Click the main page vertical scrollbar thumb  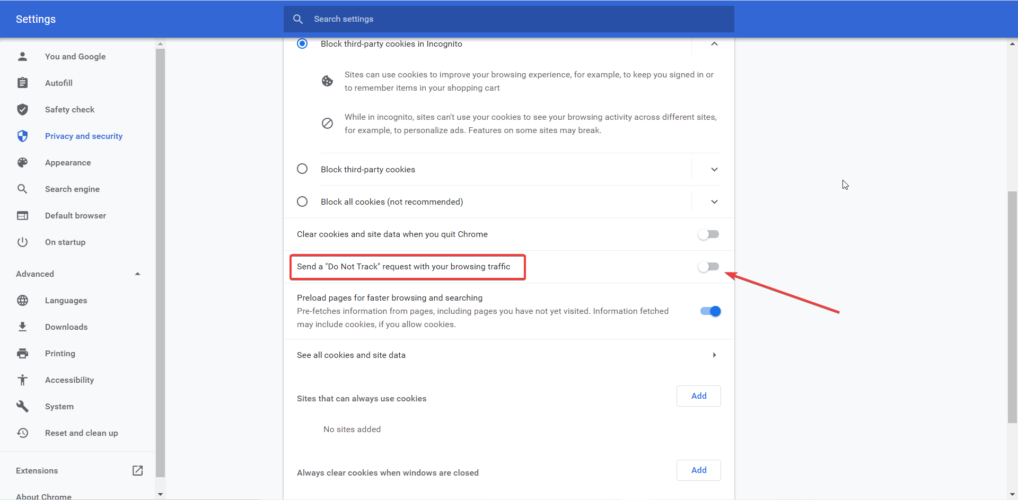pyautogui.click(x=1013, y=306)
